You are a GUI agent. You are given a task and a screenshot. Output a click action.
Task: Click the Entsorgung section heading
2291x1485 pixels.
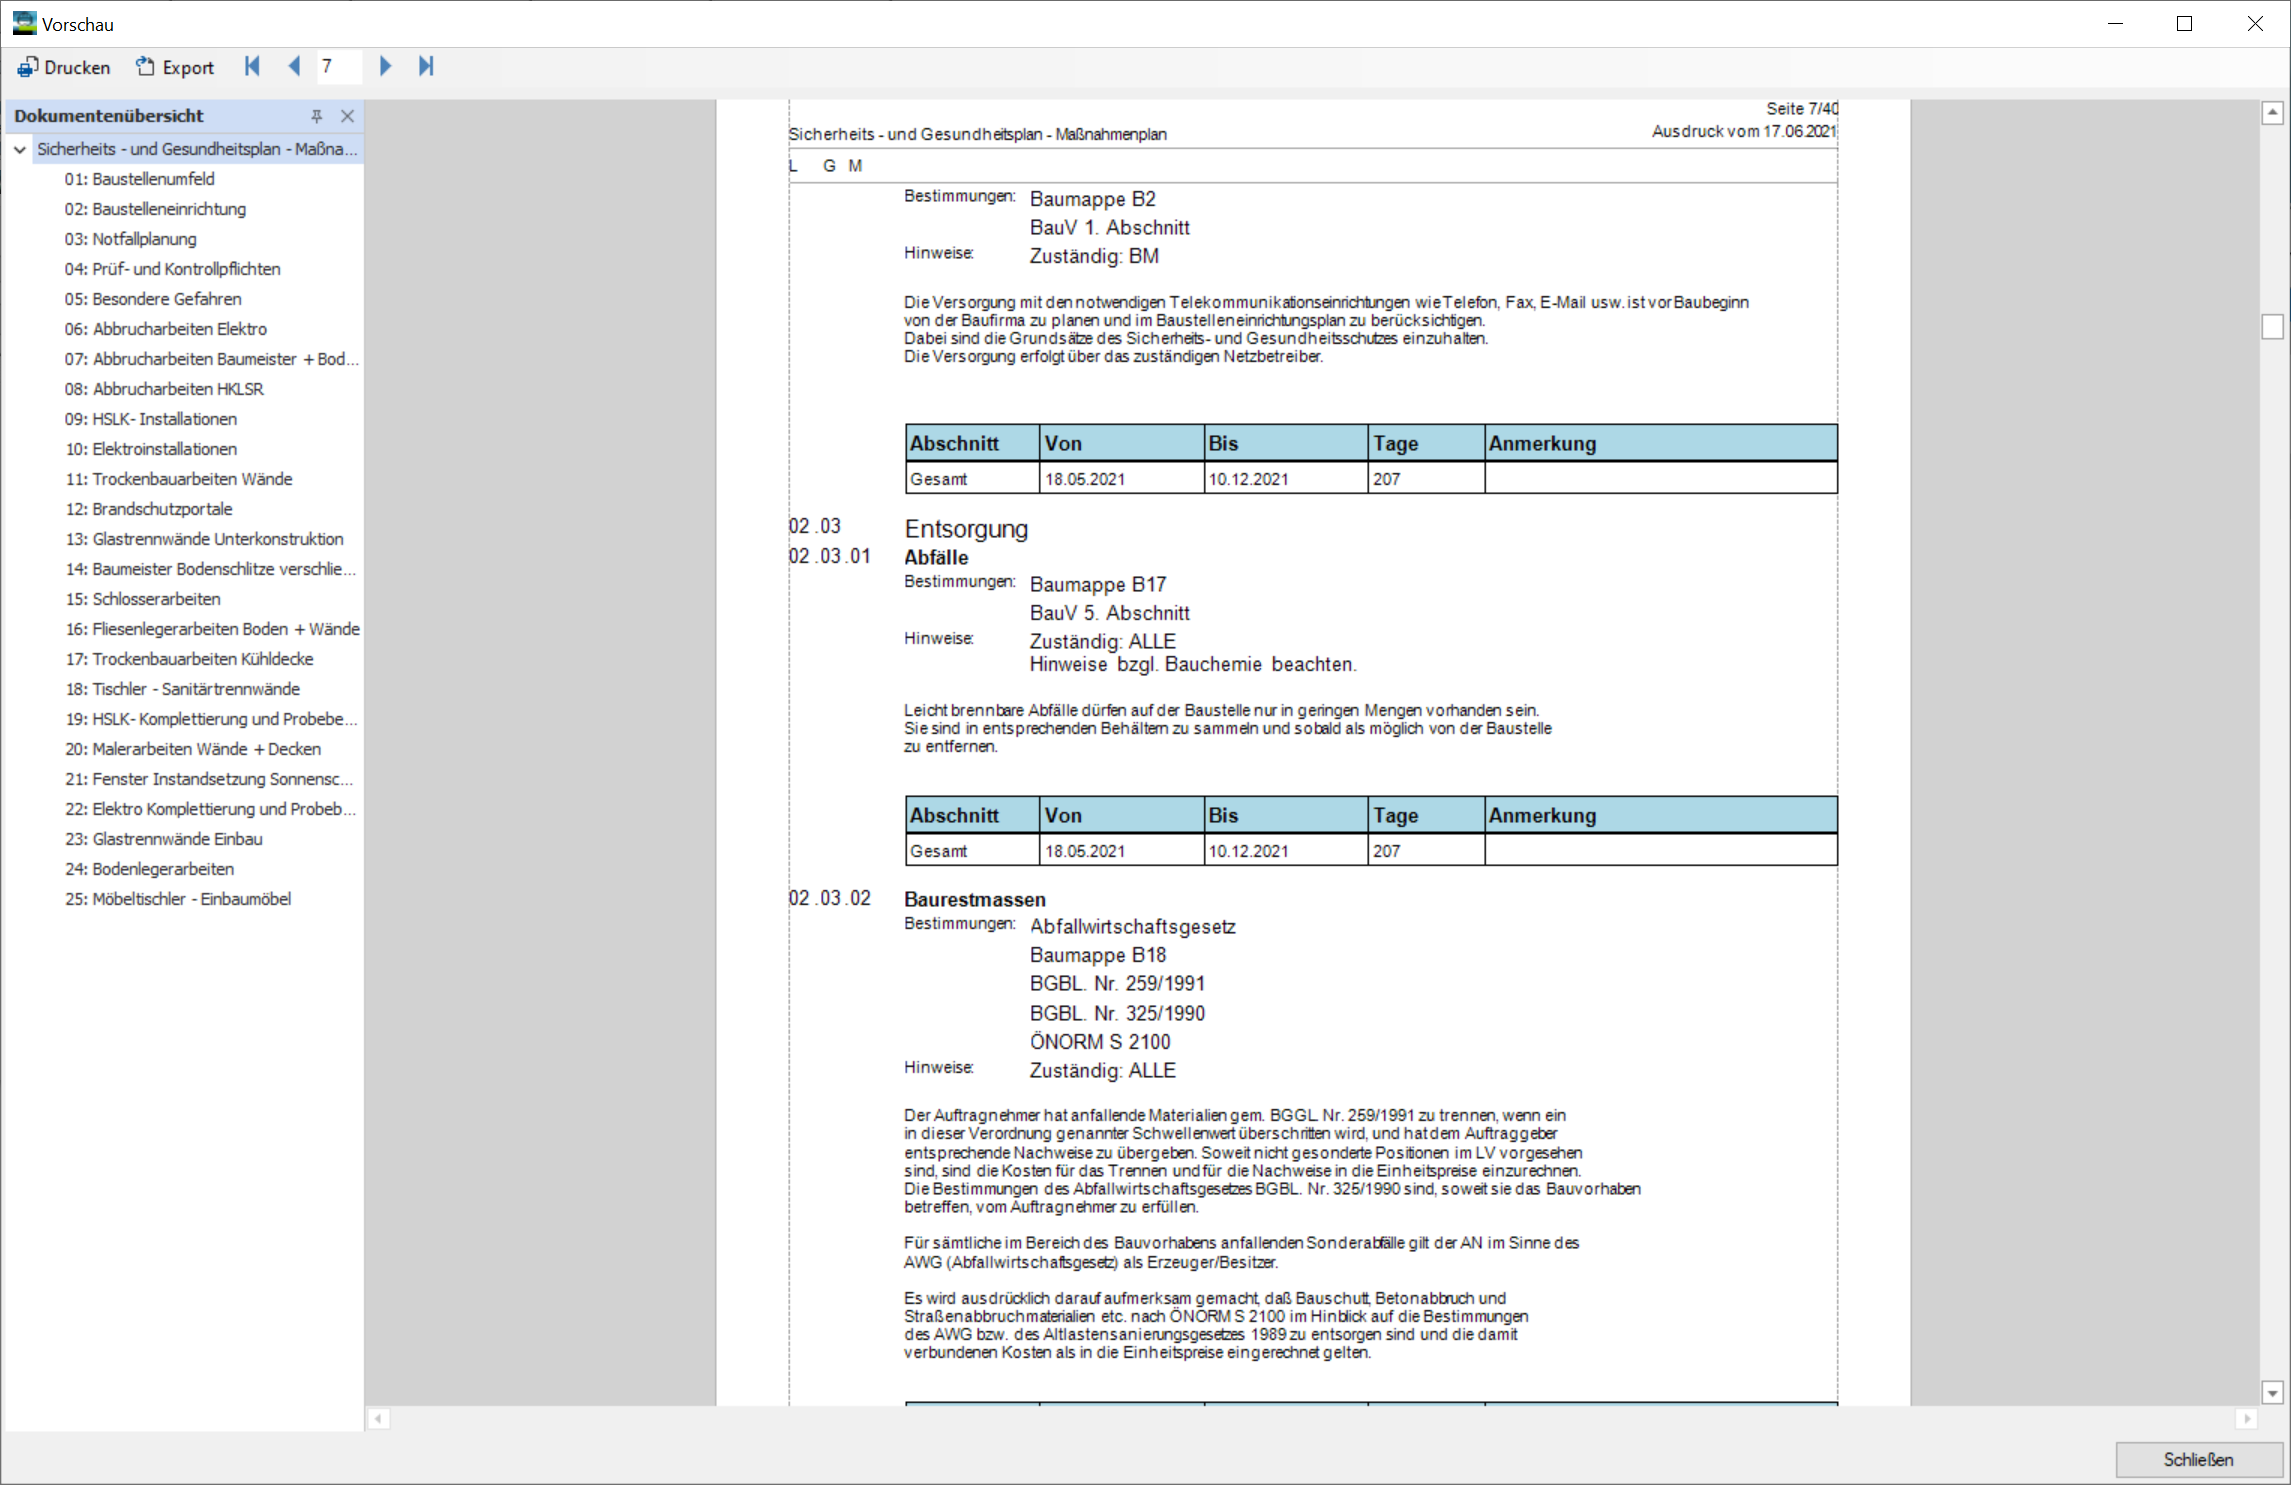966,529
